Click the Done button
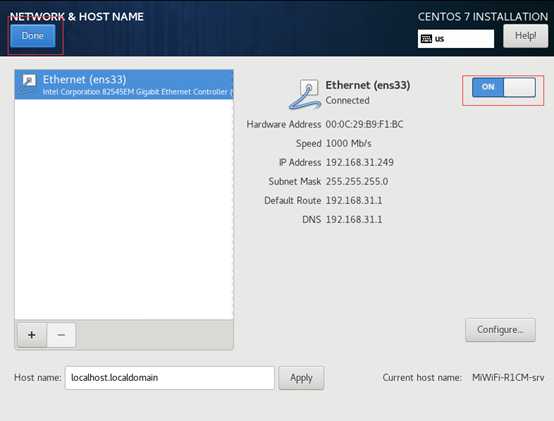The image size is (554, 421). [x=33, y=36]
